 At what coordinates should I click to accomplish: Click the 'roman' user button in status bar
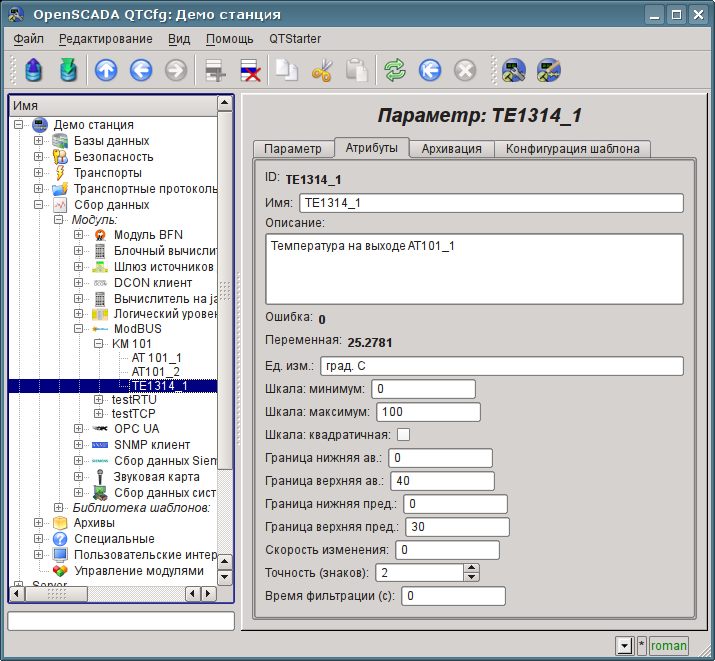tap(669, 646)
